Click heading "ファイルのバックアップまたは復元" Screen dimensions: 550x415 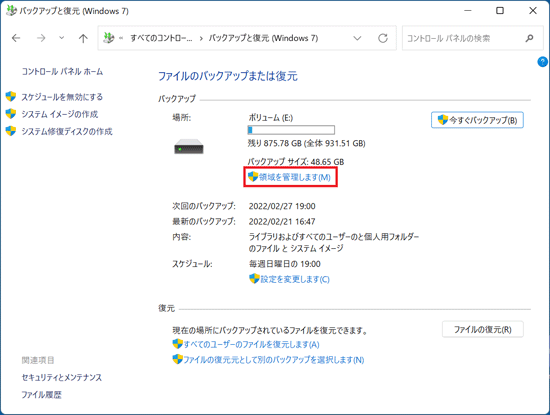coord(228,76)
